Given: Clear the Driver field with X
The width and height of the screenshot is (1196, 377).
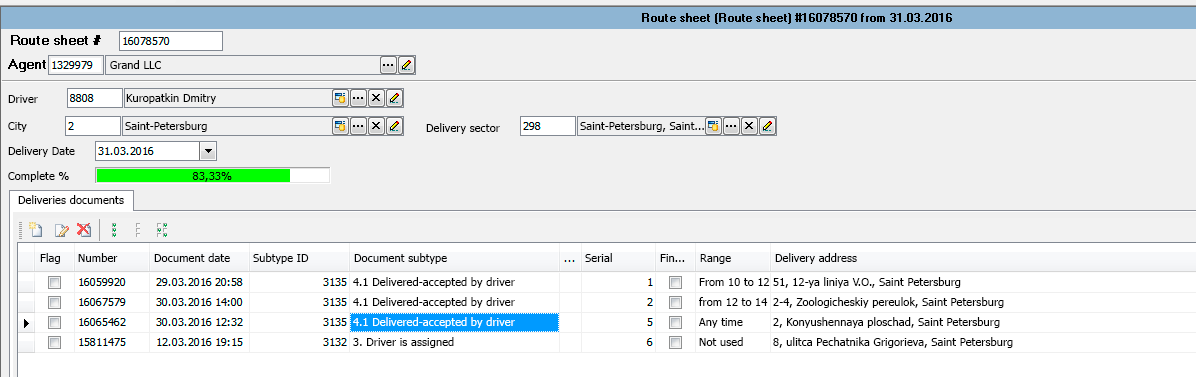Looking at the screenshot, I should [376, 98].
